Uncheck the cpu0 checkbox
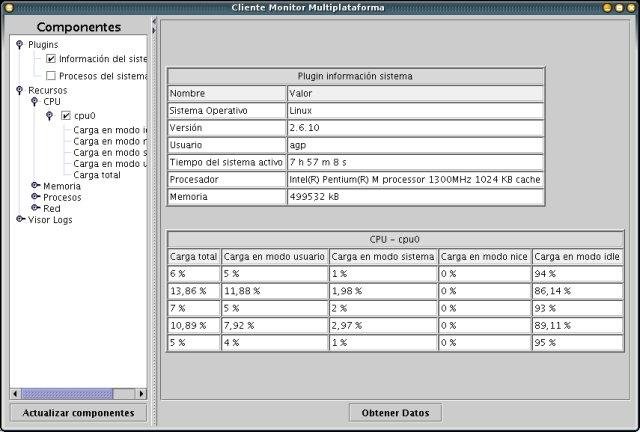The image size is (640, 432). click(x=66, y=116)
